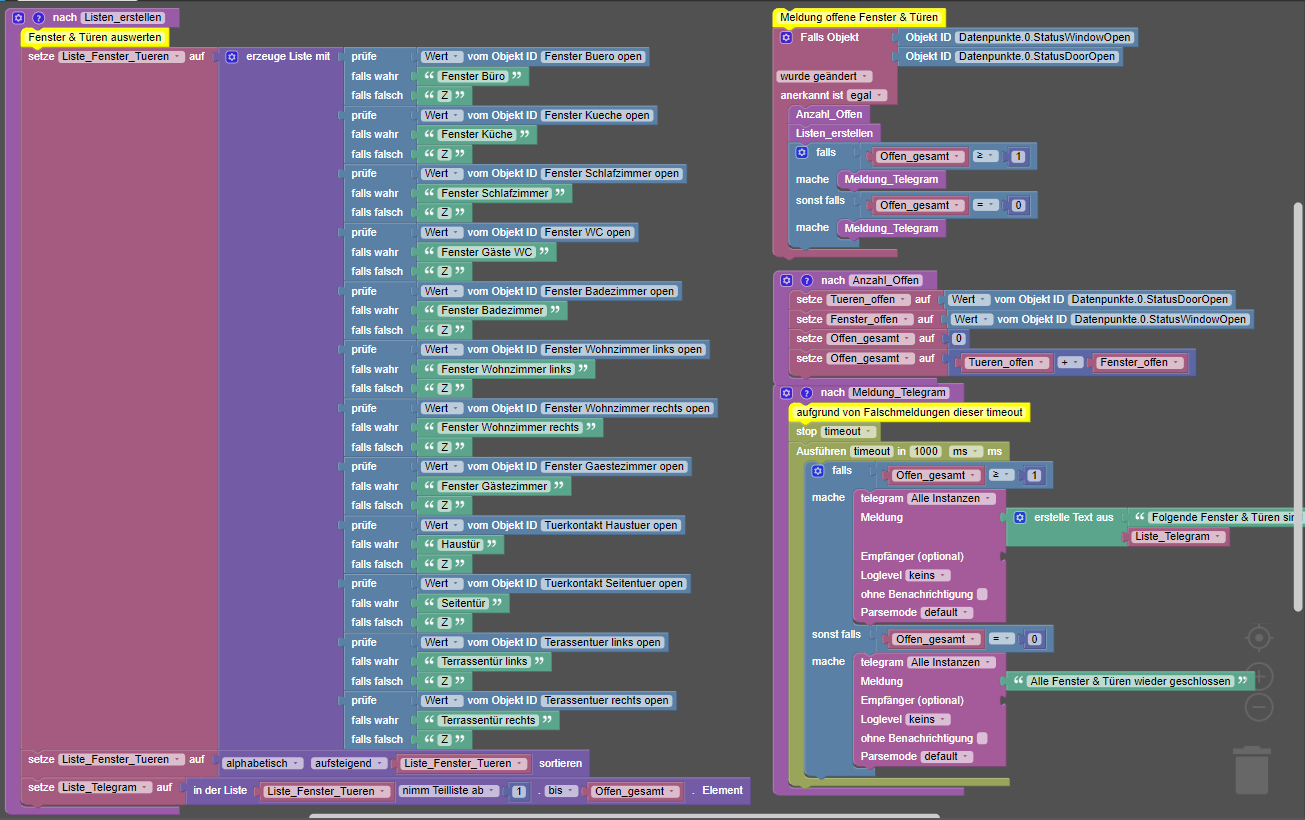
Task: Open 'bis' dropdown in sublist block
Action: (560, 791)
